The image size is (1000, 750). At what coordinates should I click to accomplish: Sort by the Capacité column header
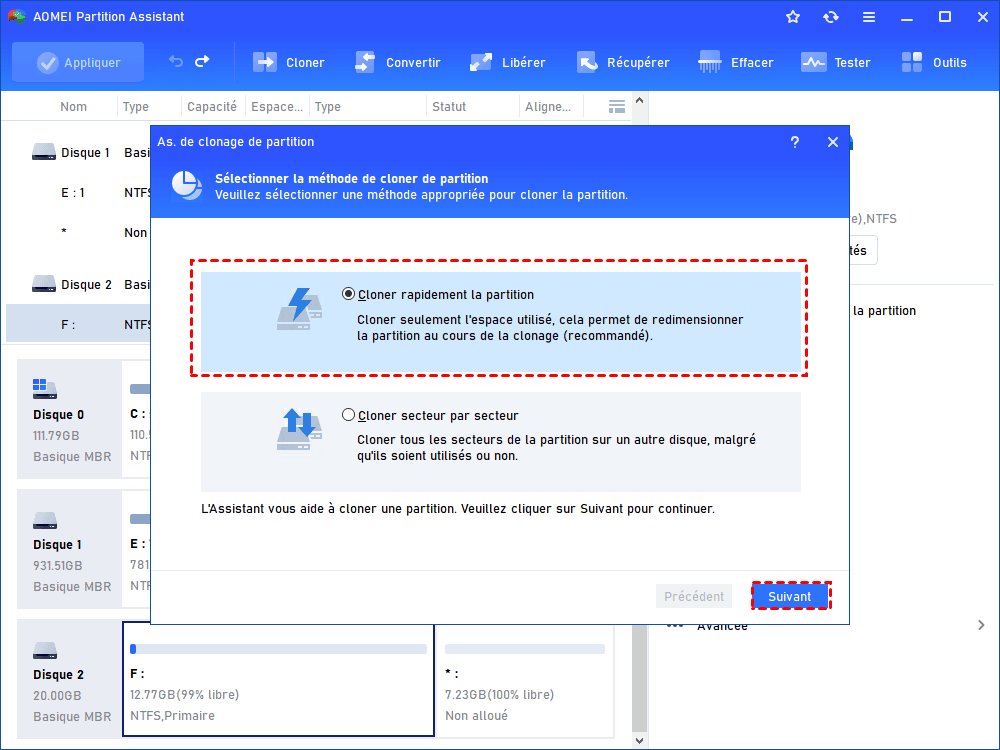(x=212, y=107)
